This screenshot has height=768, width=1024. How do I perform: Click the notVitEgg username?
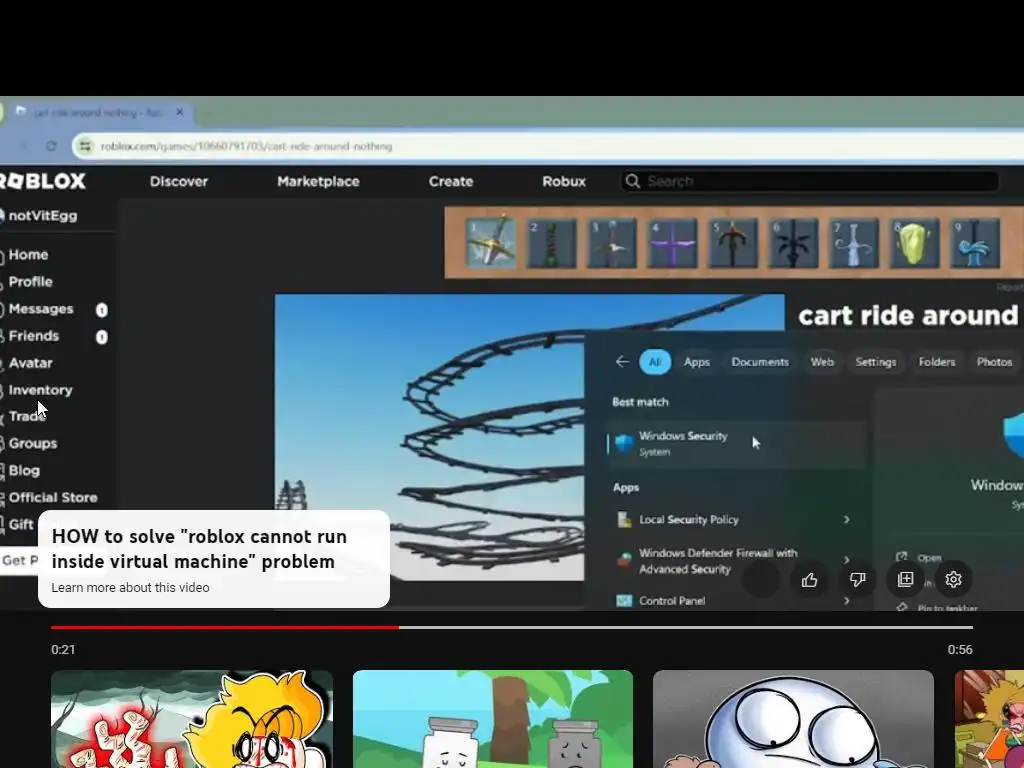(x=42, y=216)
